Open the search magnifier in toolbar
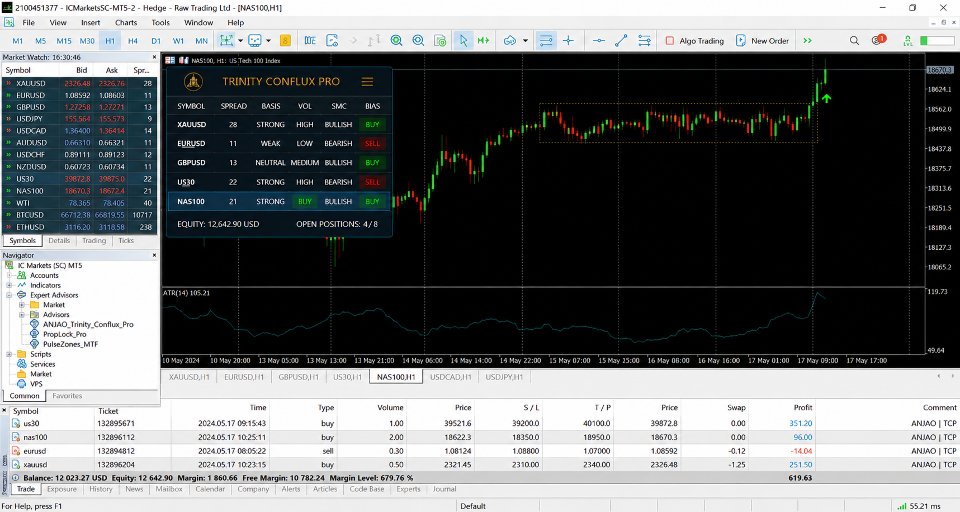Viewport: 960px width, 512px height. 854,40
